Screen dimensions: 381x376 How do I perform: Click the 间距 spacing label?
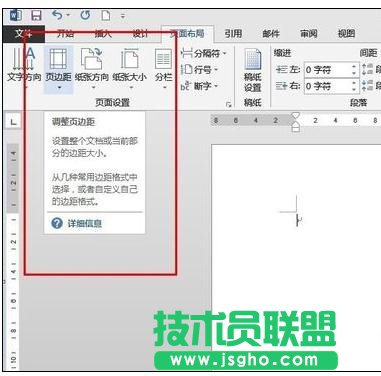click(x=368, y=53)
